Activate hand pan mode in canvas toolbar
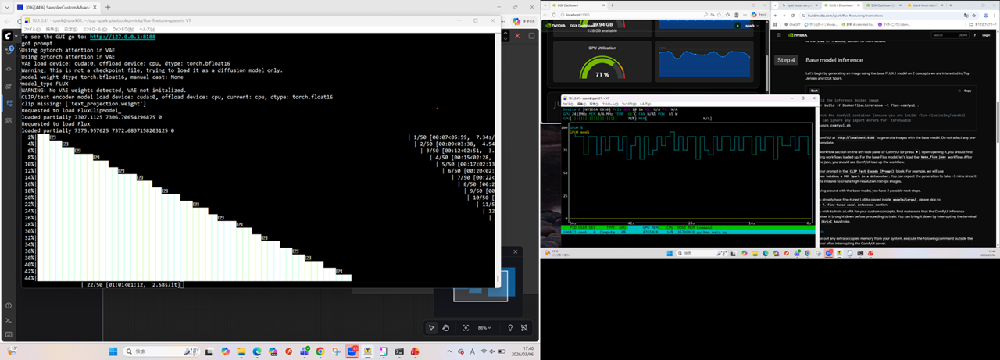This screenshot has height=360, width=1000. [446, 327]
